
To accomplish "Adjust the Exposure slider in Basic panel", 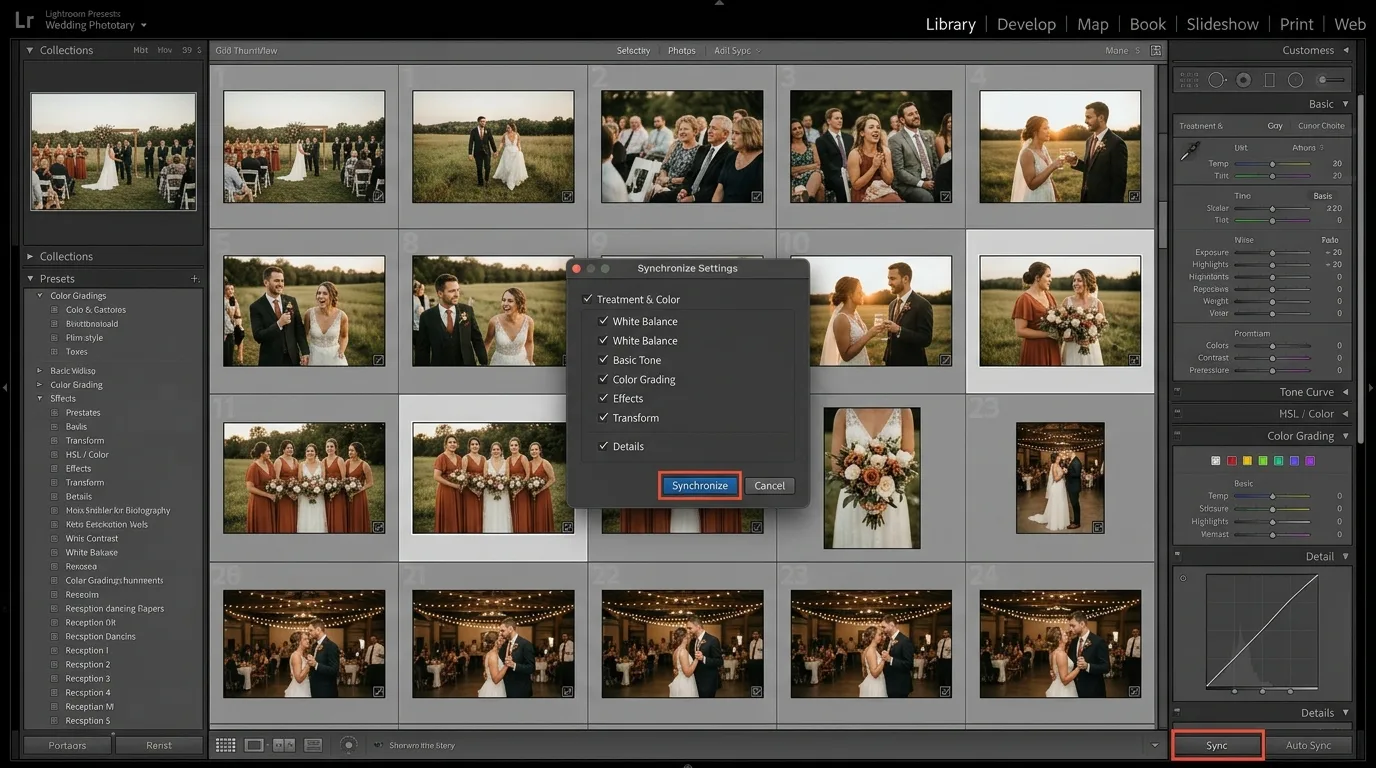I will click(x=1272, y=253).
